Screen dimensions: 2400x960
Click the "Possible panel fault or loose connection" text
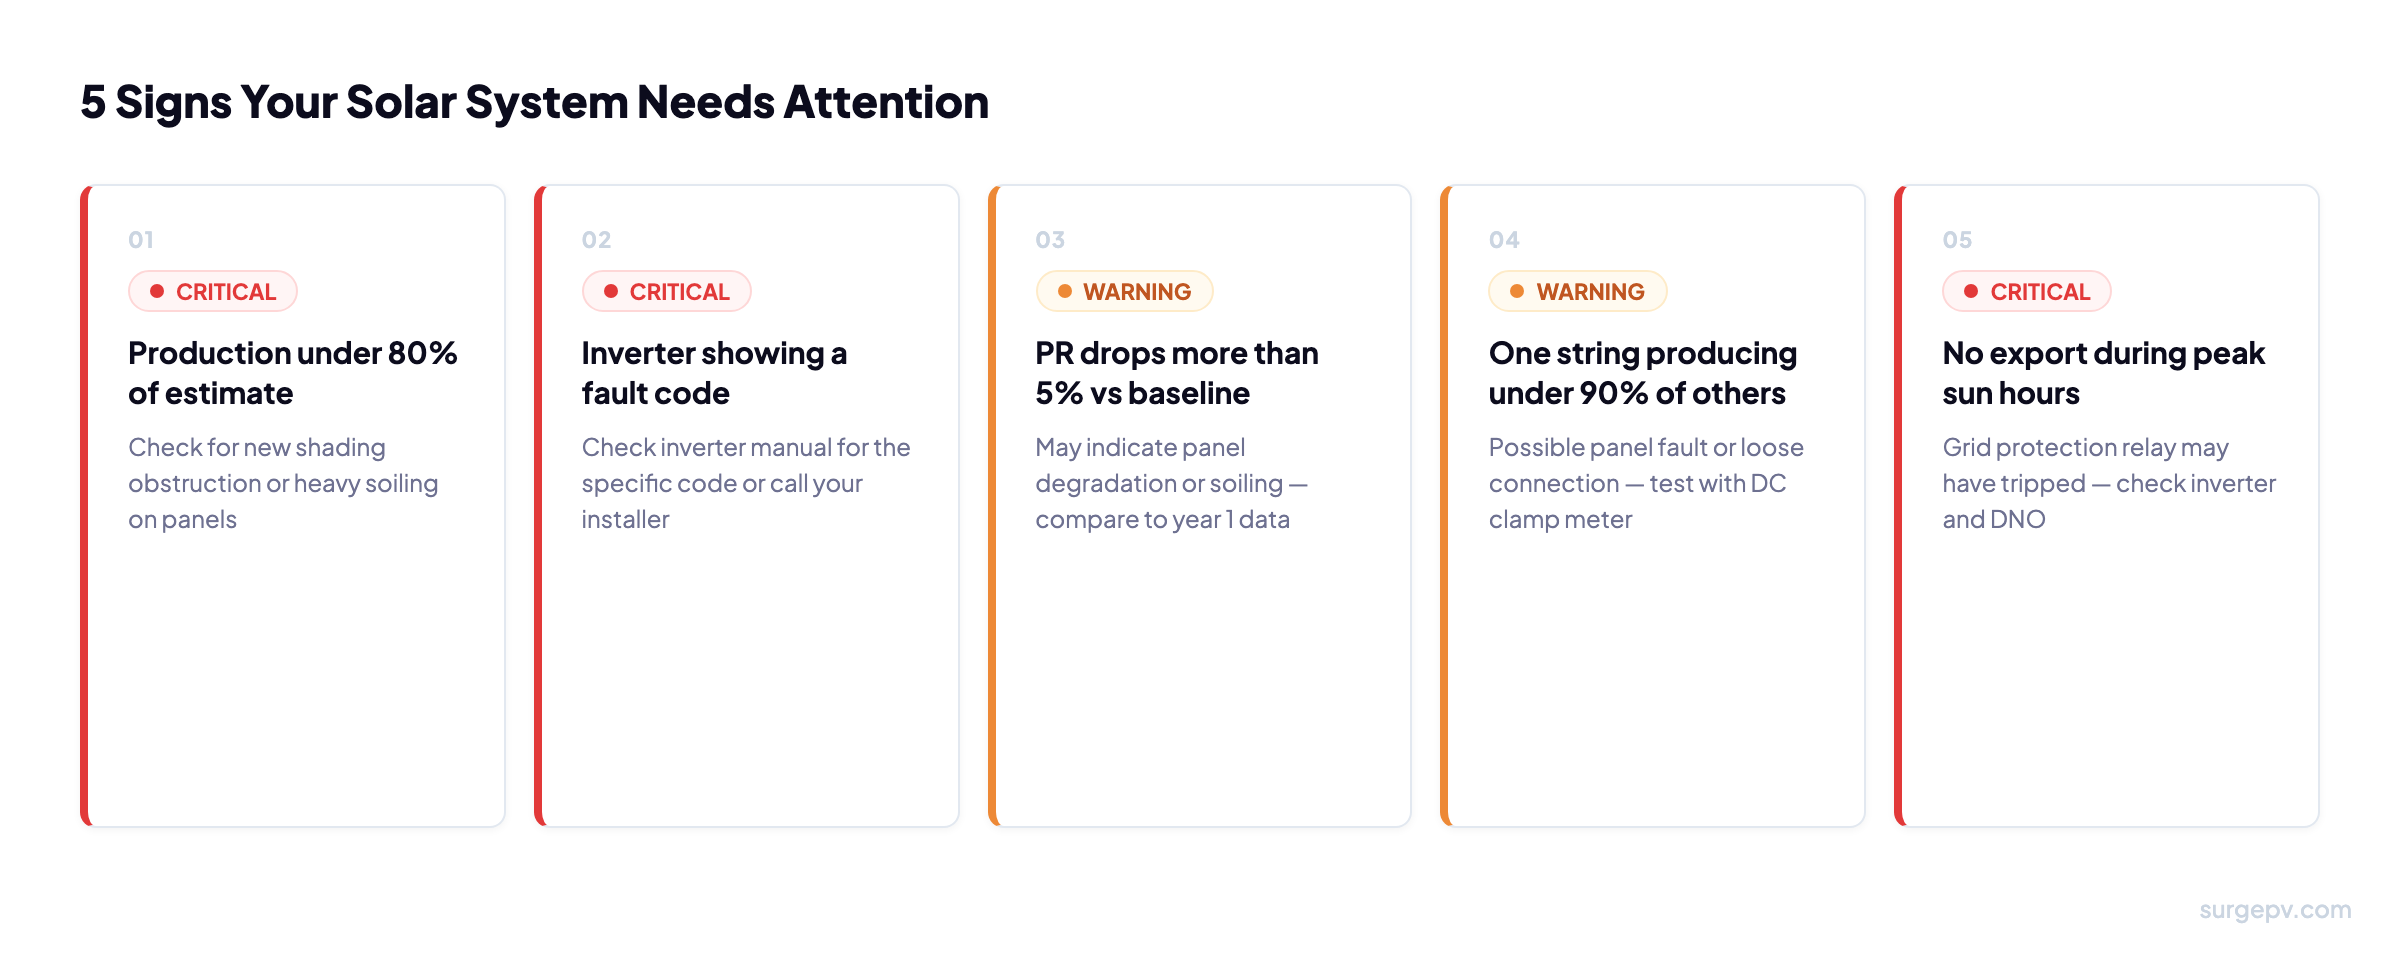pyautogui.click(x=1645, y=483)
